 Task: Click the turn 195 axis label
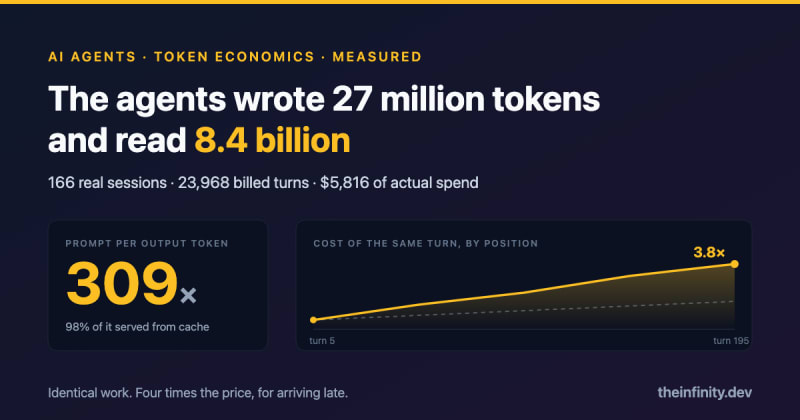731,340
